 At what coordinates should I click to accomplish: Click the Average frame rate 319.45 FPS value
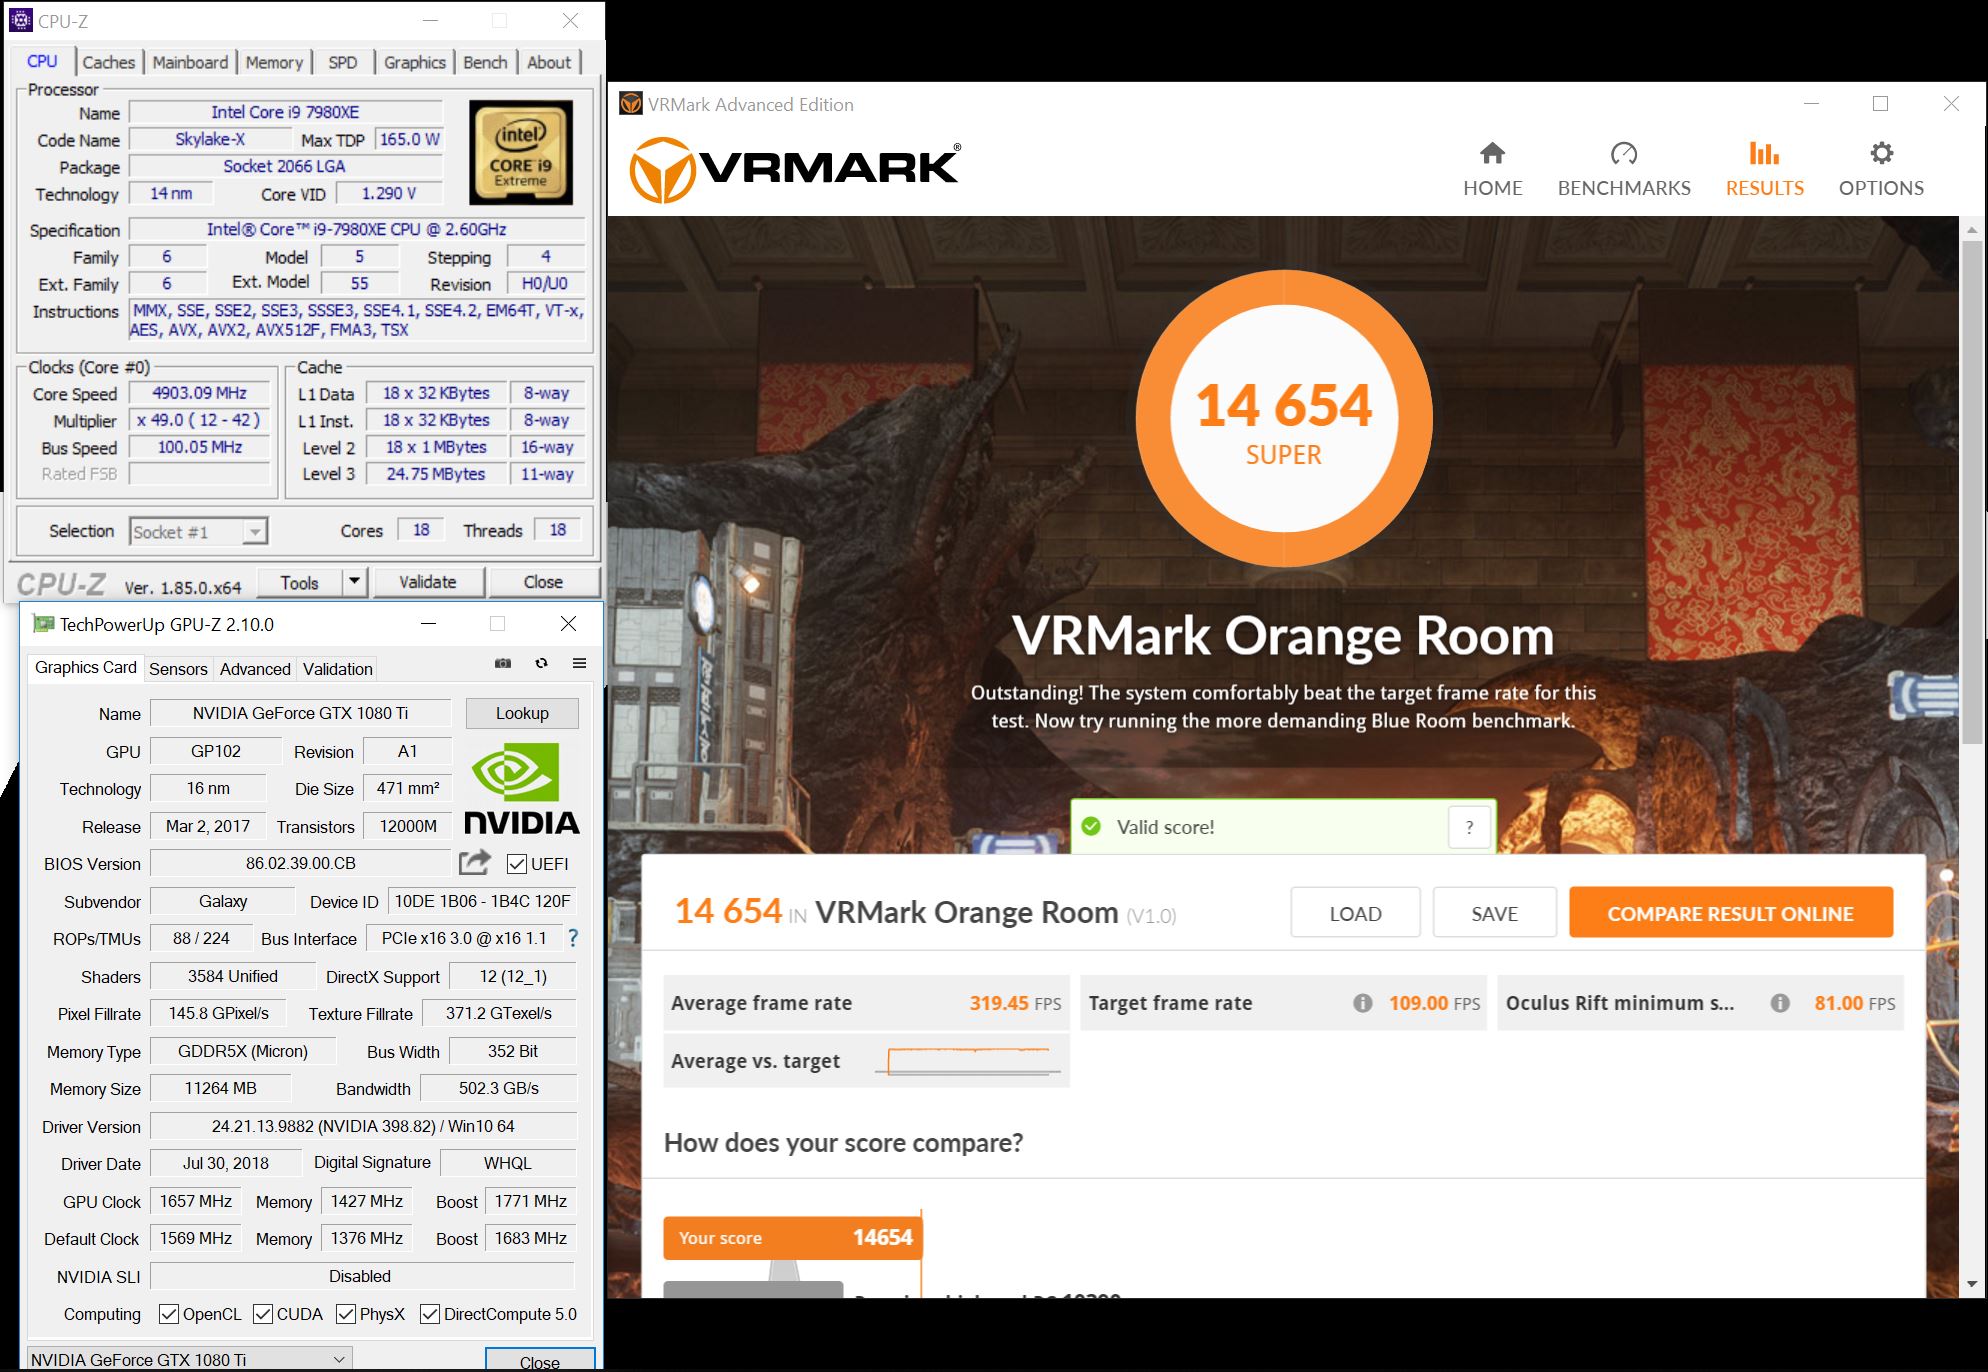(1015, 1003)
